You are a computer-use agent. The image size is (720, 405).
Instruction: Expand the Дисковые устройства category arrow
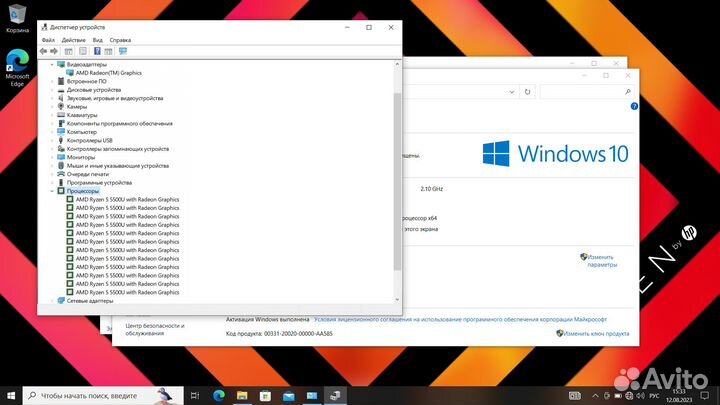(52, 90)
